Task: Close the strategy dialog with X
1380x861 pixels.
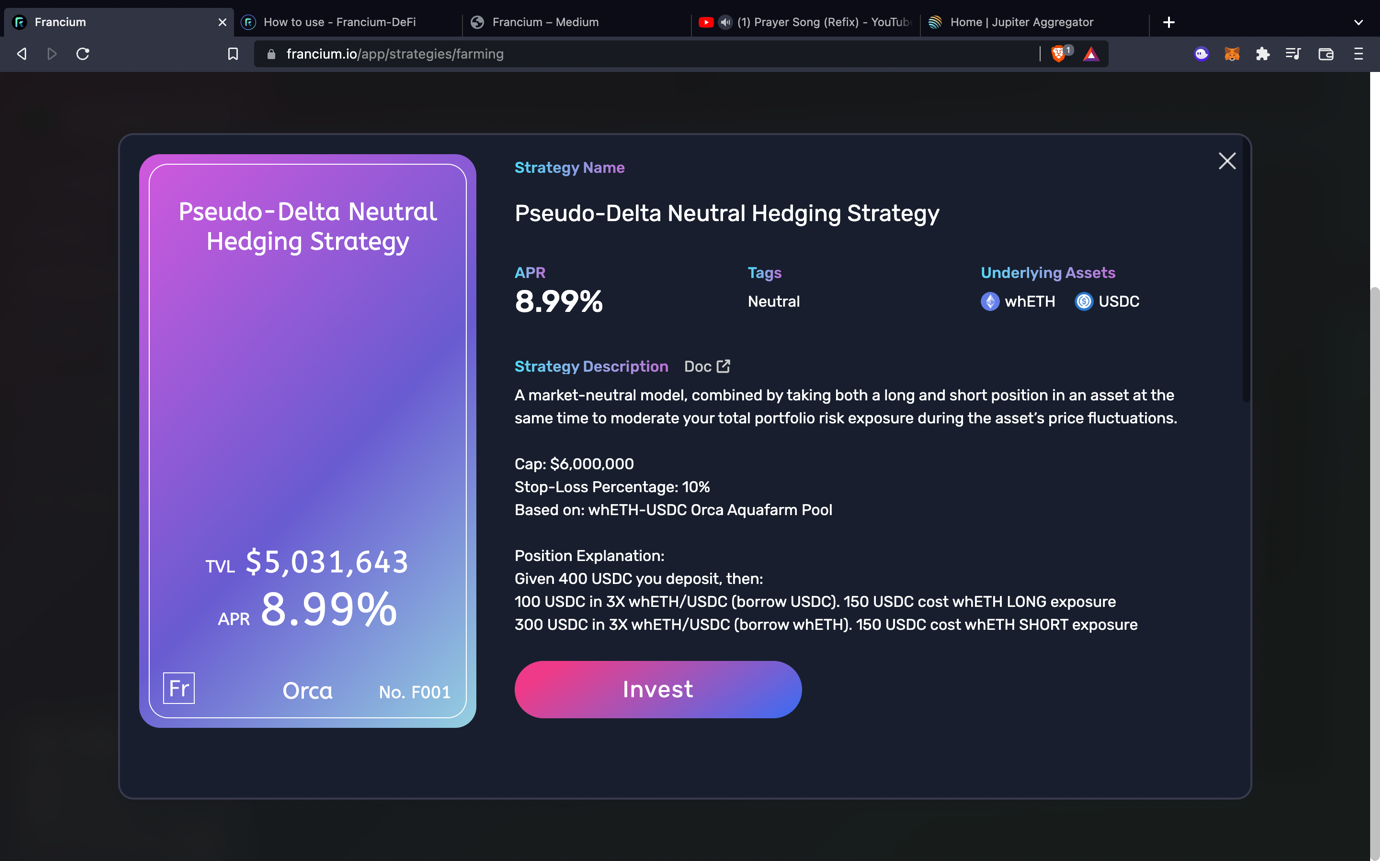Action: (1227, 161)
